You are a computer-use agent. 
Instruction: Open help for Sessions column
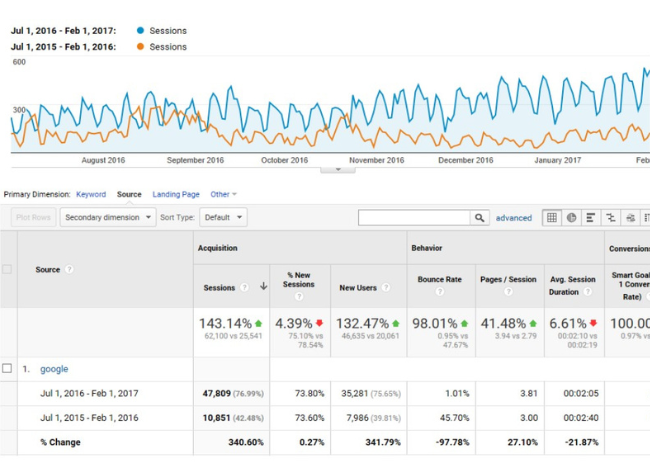click(x=245, y=287)
